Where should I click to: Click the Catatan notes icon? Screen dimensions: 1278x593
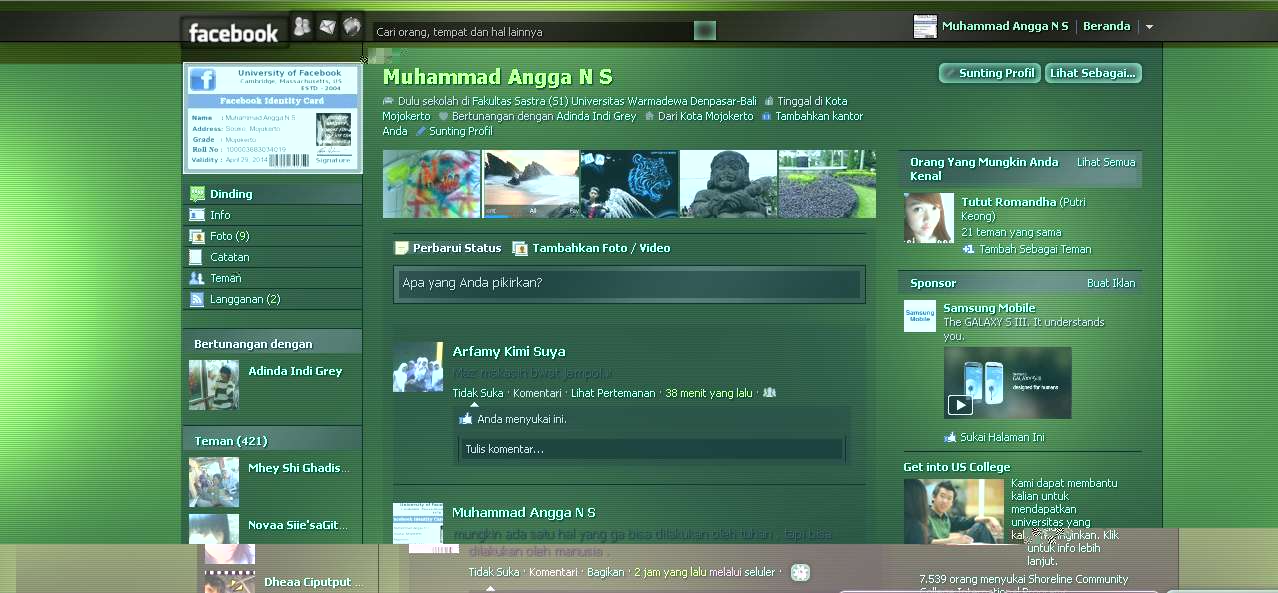click(197, 257)
